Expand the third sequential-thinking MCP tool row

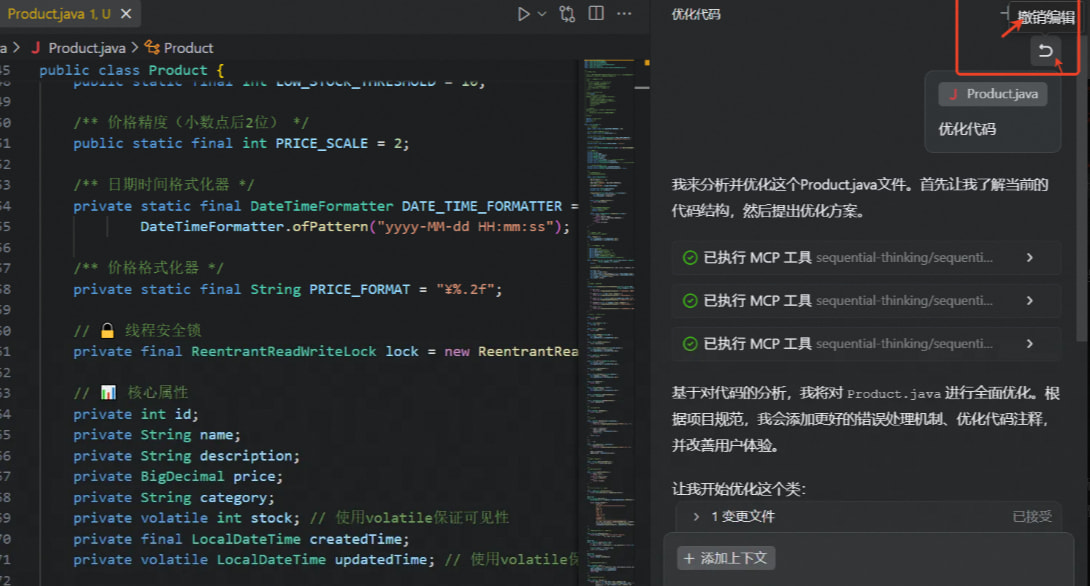tap(865, 344)
